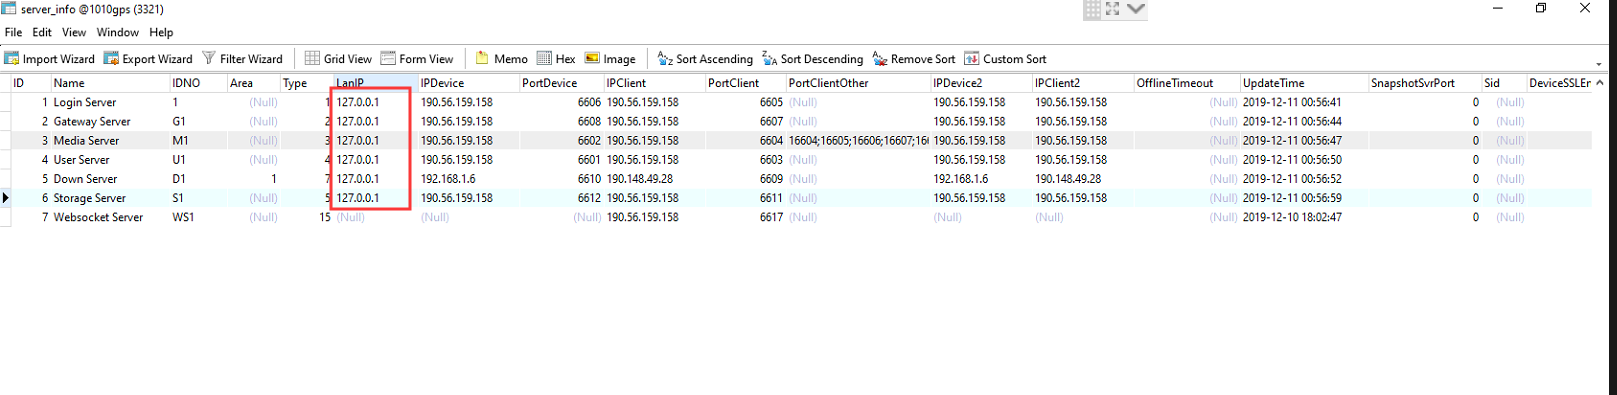This screenshot has height=395, width=1617.
Task: Open the Import Wizard
Action: click(x=50, y=59)
